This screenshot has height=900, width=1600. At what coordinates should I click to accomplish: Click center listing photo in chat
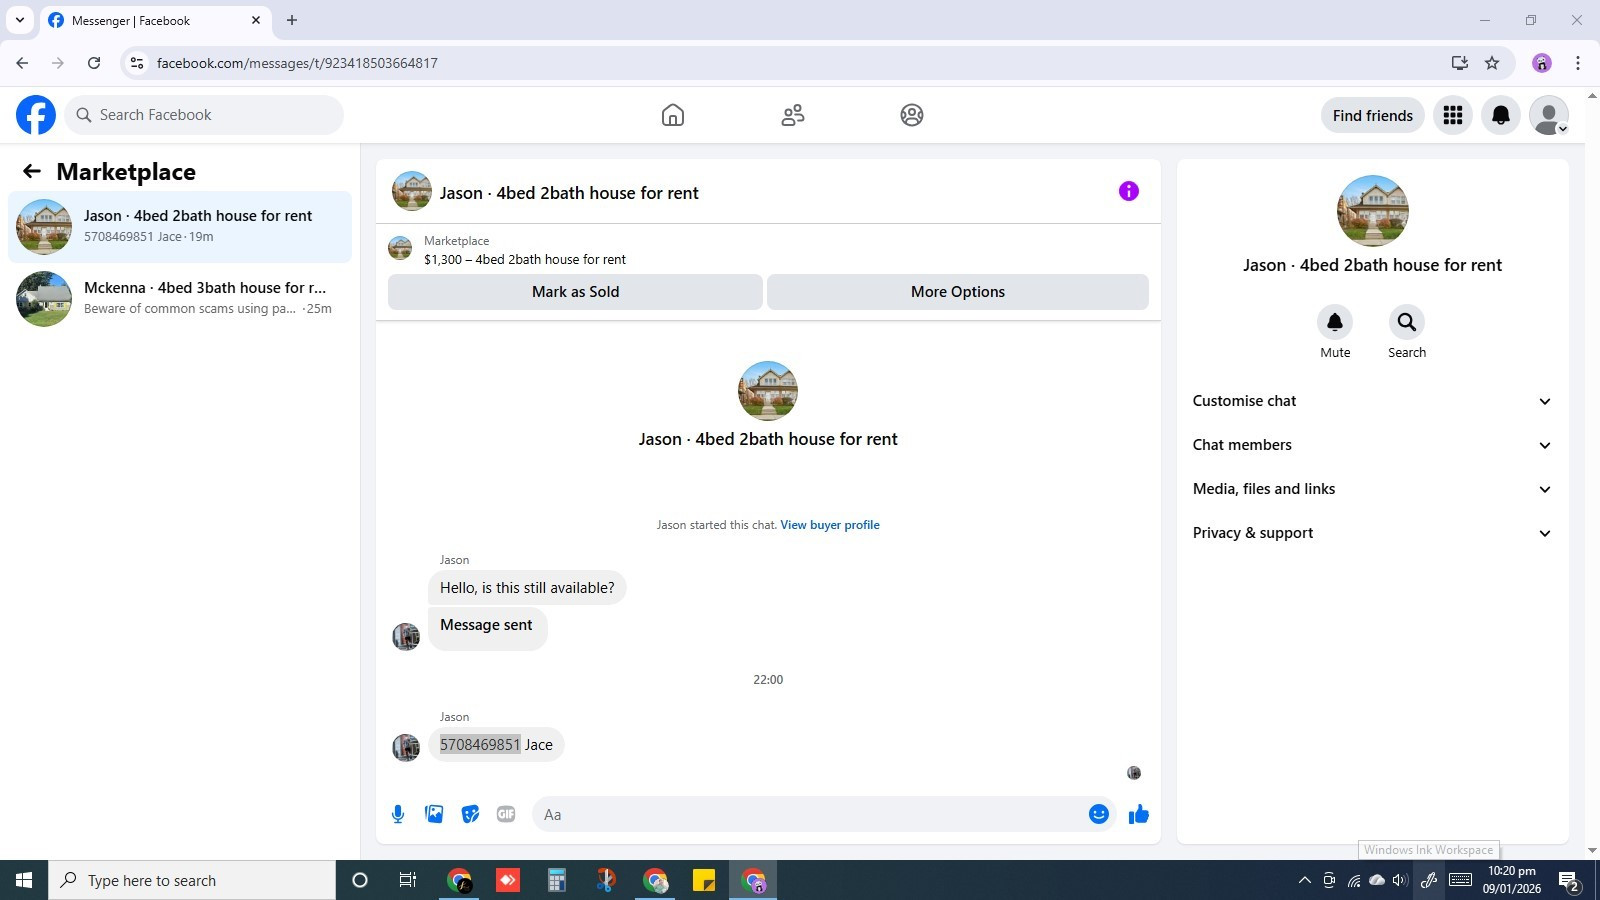768,391
